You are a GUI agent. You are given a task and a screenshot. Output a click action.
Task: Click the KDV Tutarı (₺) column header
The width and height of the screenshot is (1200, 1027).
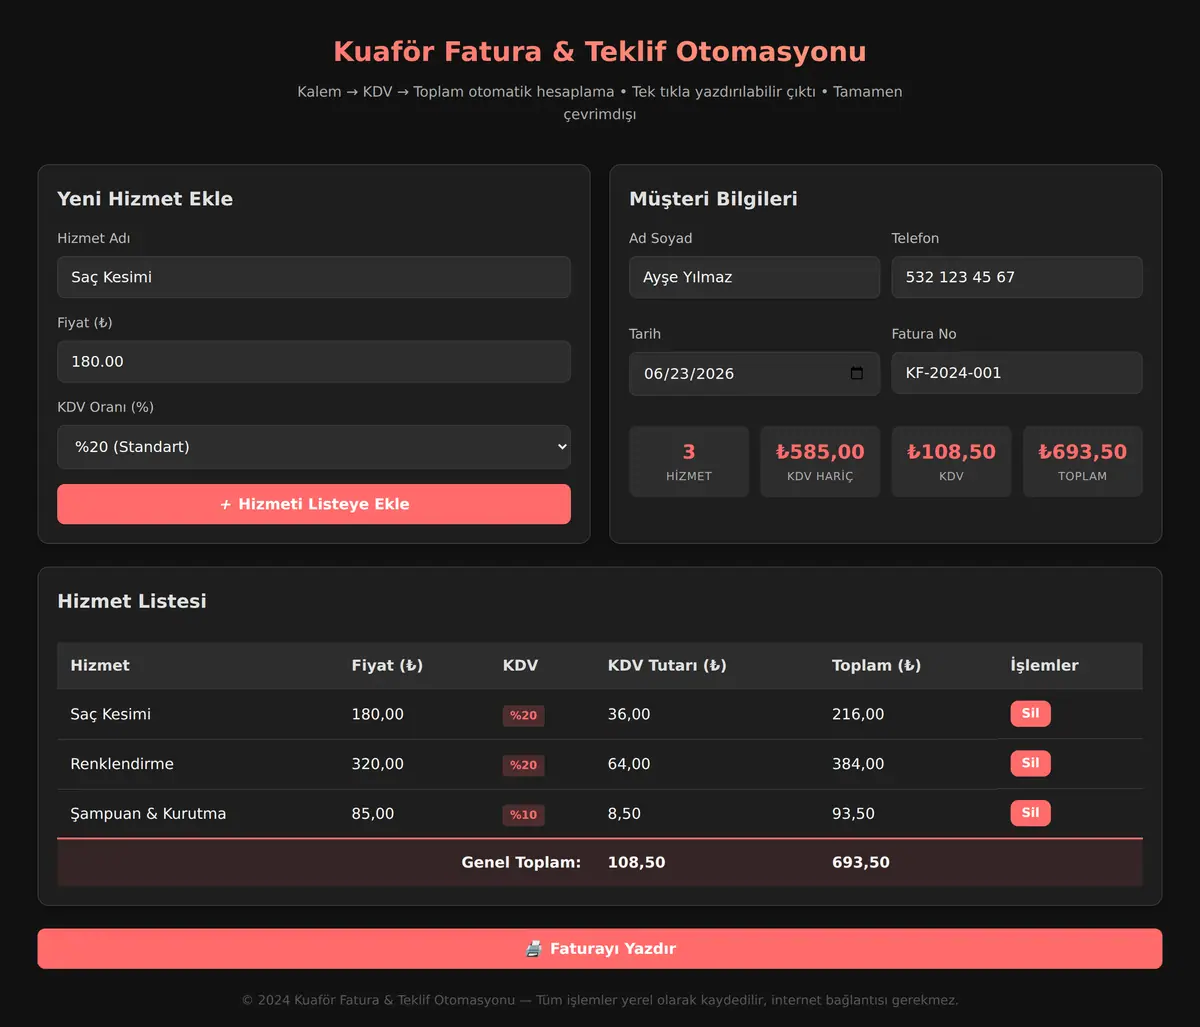tap(667, 666)
